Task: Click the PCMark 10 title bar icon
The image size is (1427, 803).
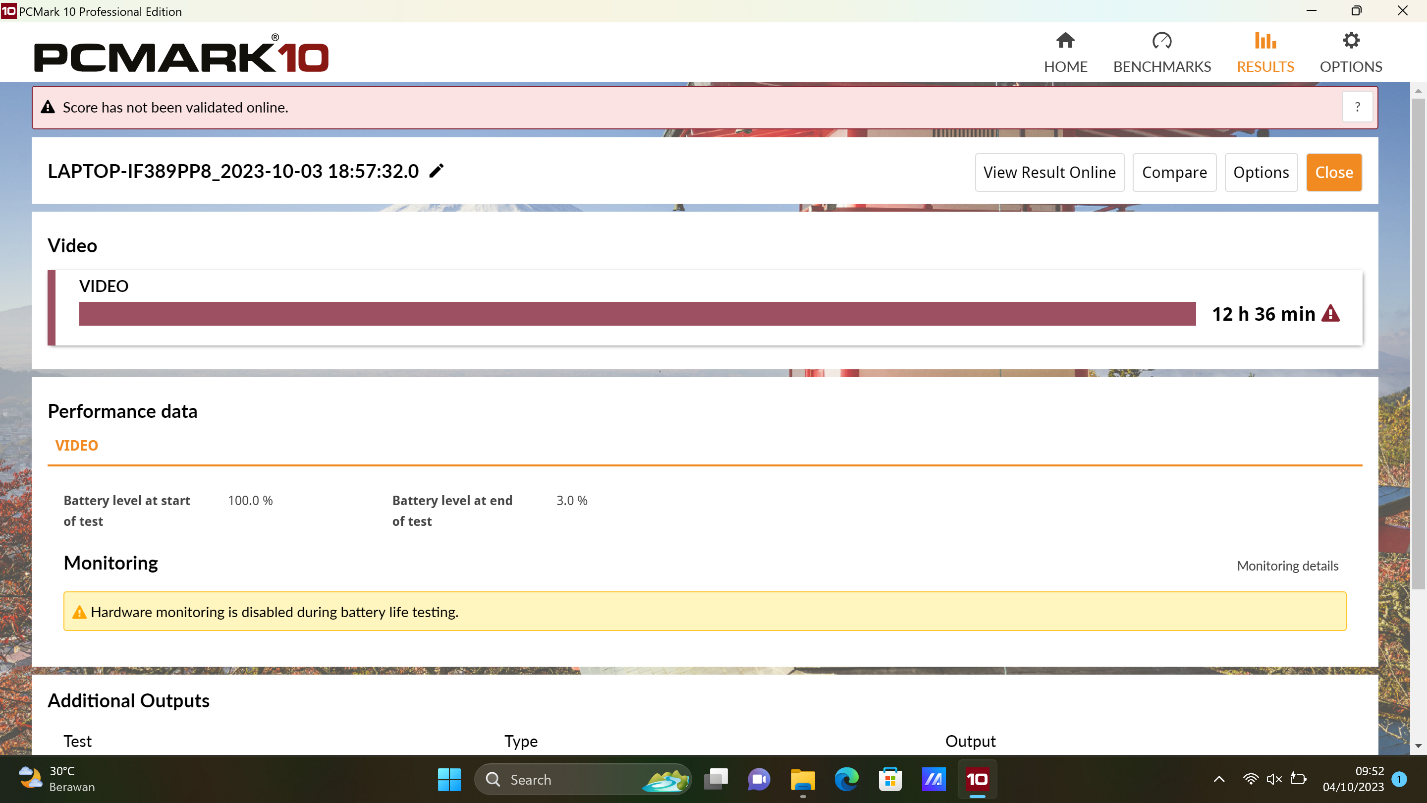Action: (9, 11)
